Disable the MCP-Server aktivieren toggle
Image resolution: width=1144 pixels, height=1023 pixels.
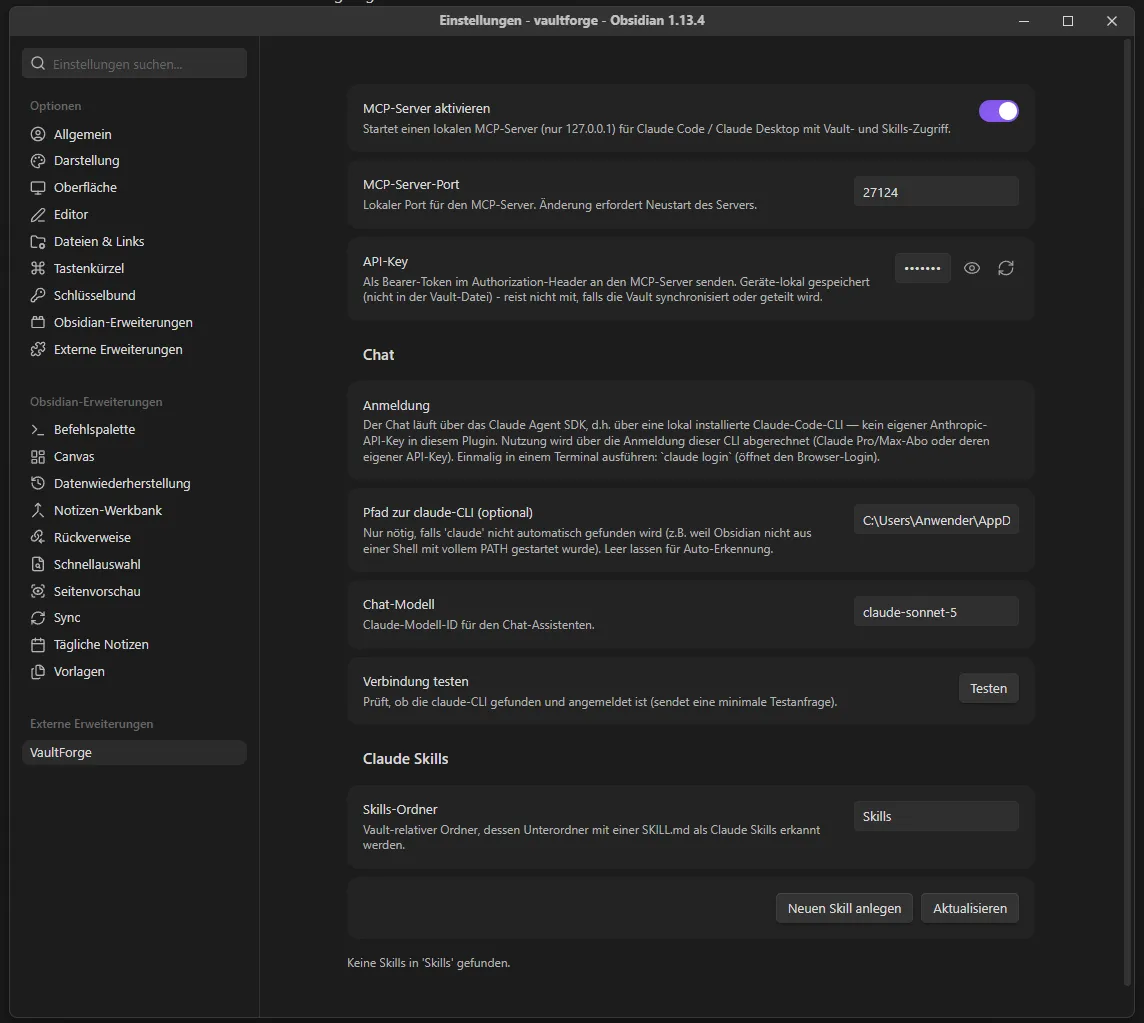click(999, 111)
